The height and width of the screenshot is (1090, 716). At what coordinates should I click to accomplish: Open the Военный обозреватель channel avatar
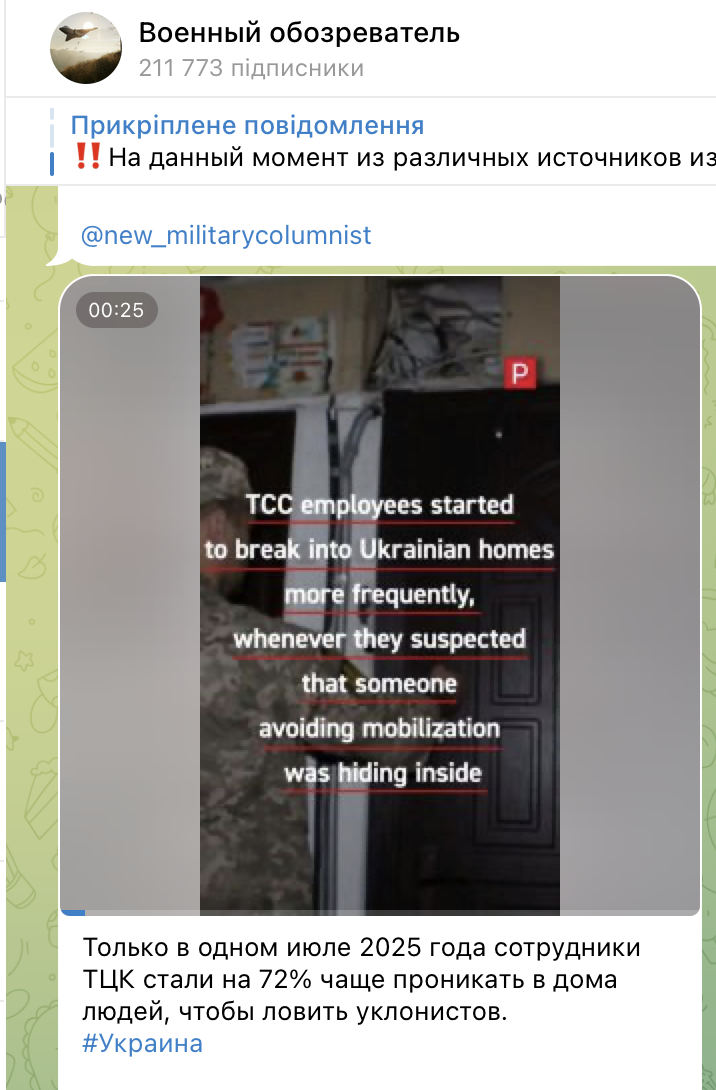pos(86,48)
